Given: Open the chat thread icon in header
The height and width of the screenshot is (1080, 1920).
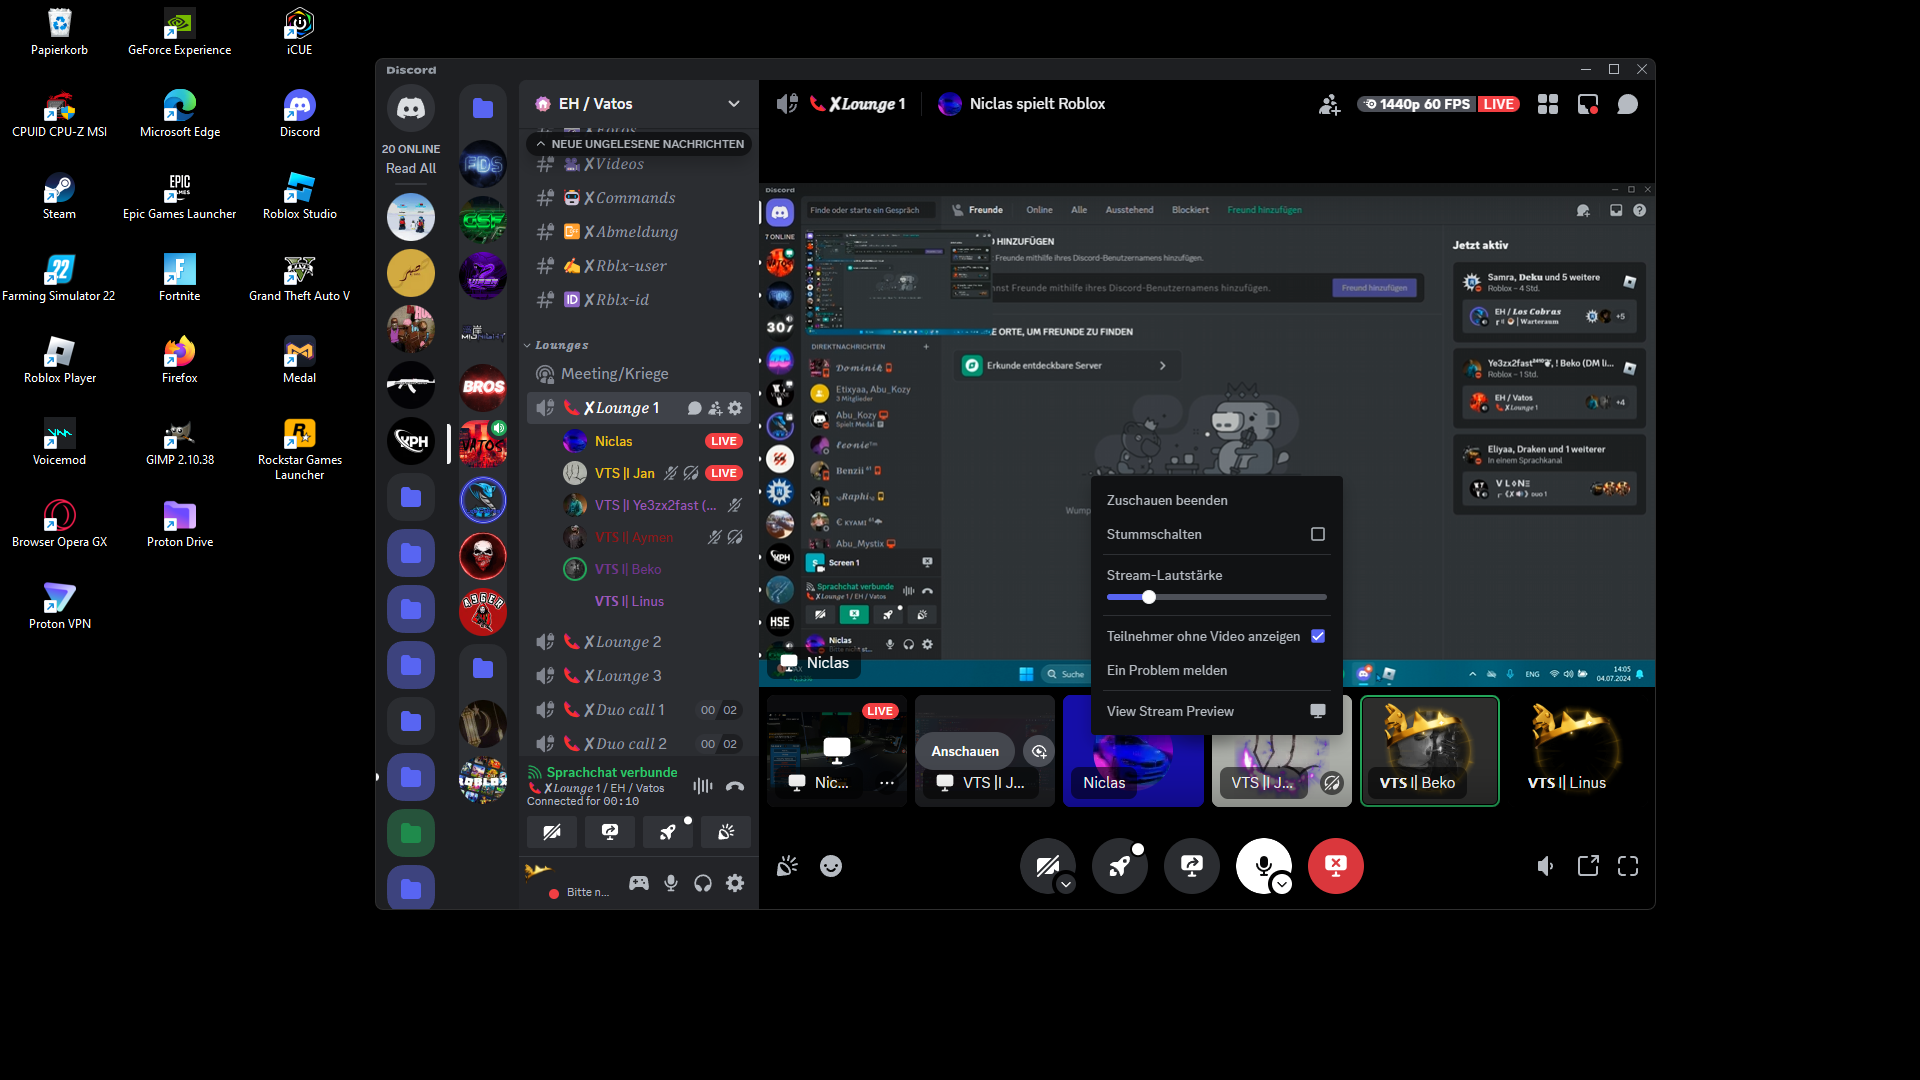Looking at the screenshot, I should 1628,104.
